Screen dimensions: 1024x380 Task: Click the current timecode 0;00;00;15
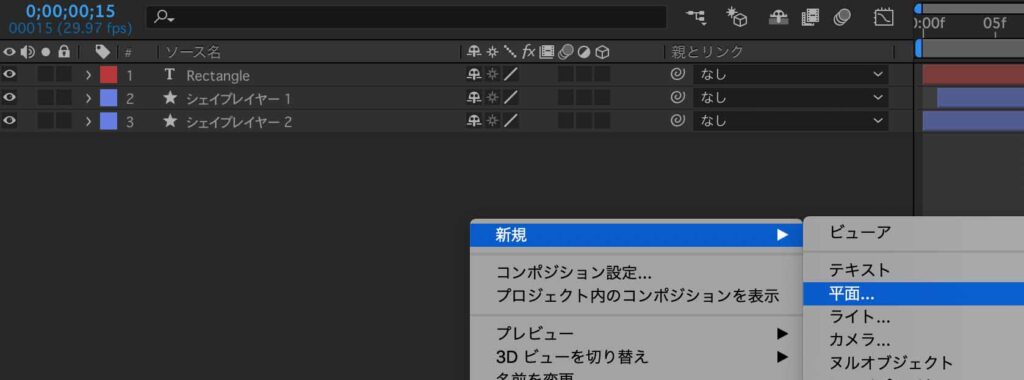click(71, 11)
